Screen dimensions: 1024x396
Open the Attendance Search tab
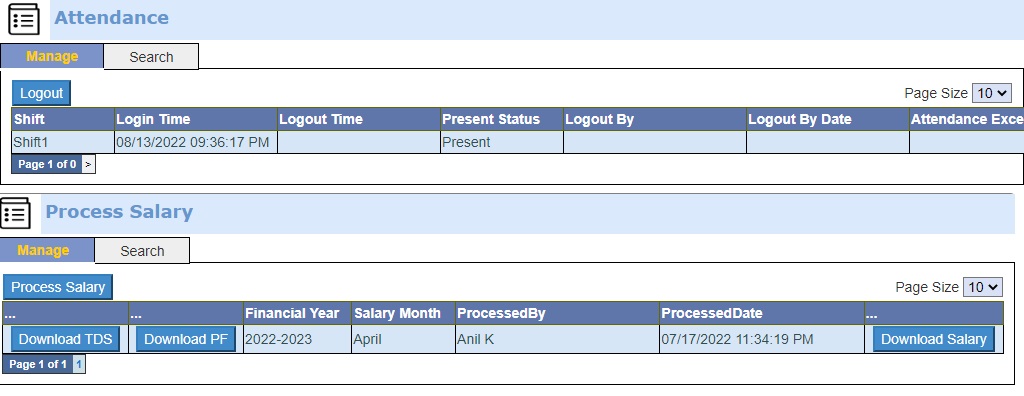pos(151,57)
